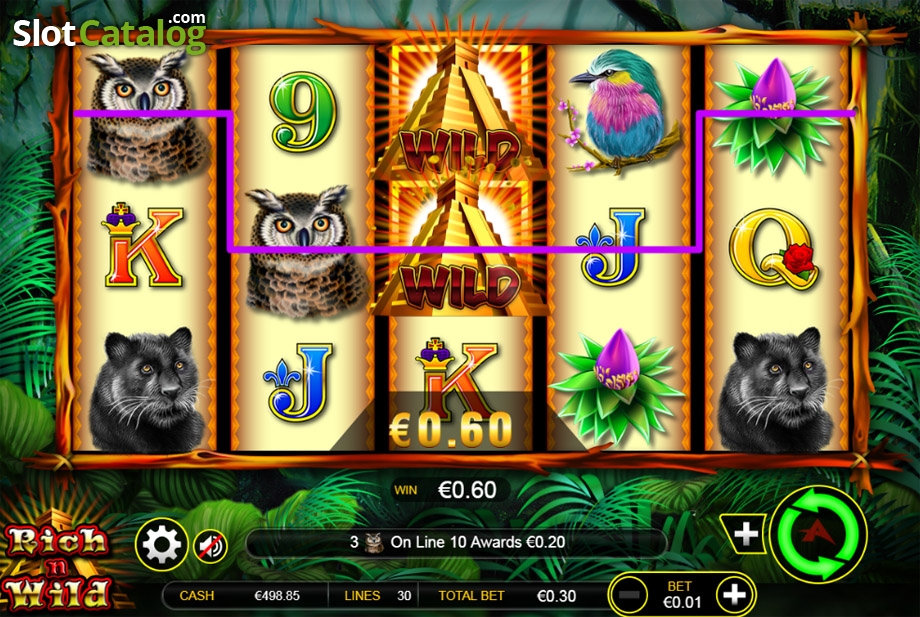Click the golden Q symbol with rose
Screen dimensions: 920x617
pos(773,249)
